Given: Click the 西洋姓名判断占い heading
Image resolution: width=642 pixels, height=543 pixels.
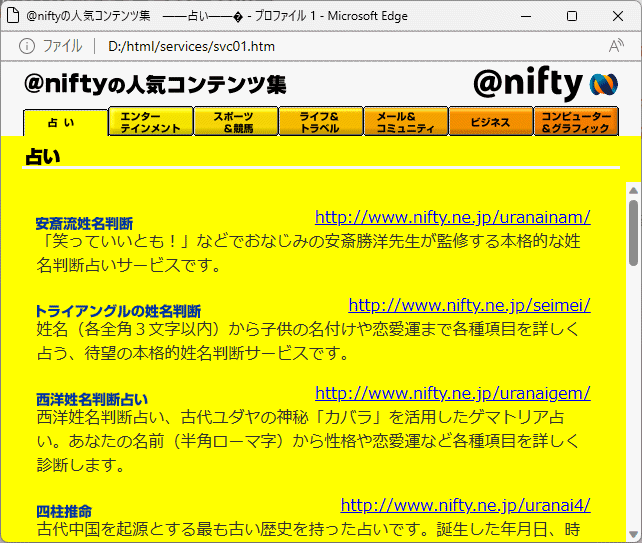Looking at the screenshot, I should (x=92, y=399).
